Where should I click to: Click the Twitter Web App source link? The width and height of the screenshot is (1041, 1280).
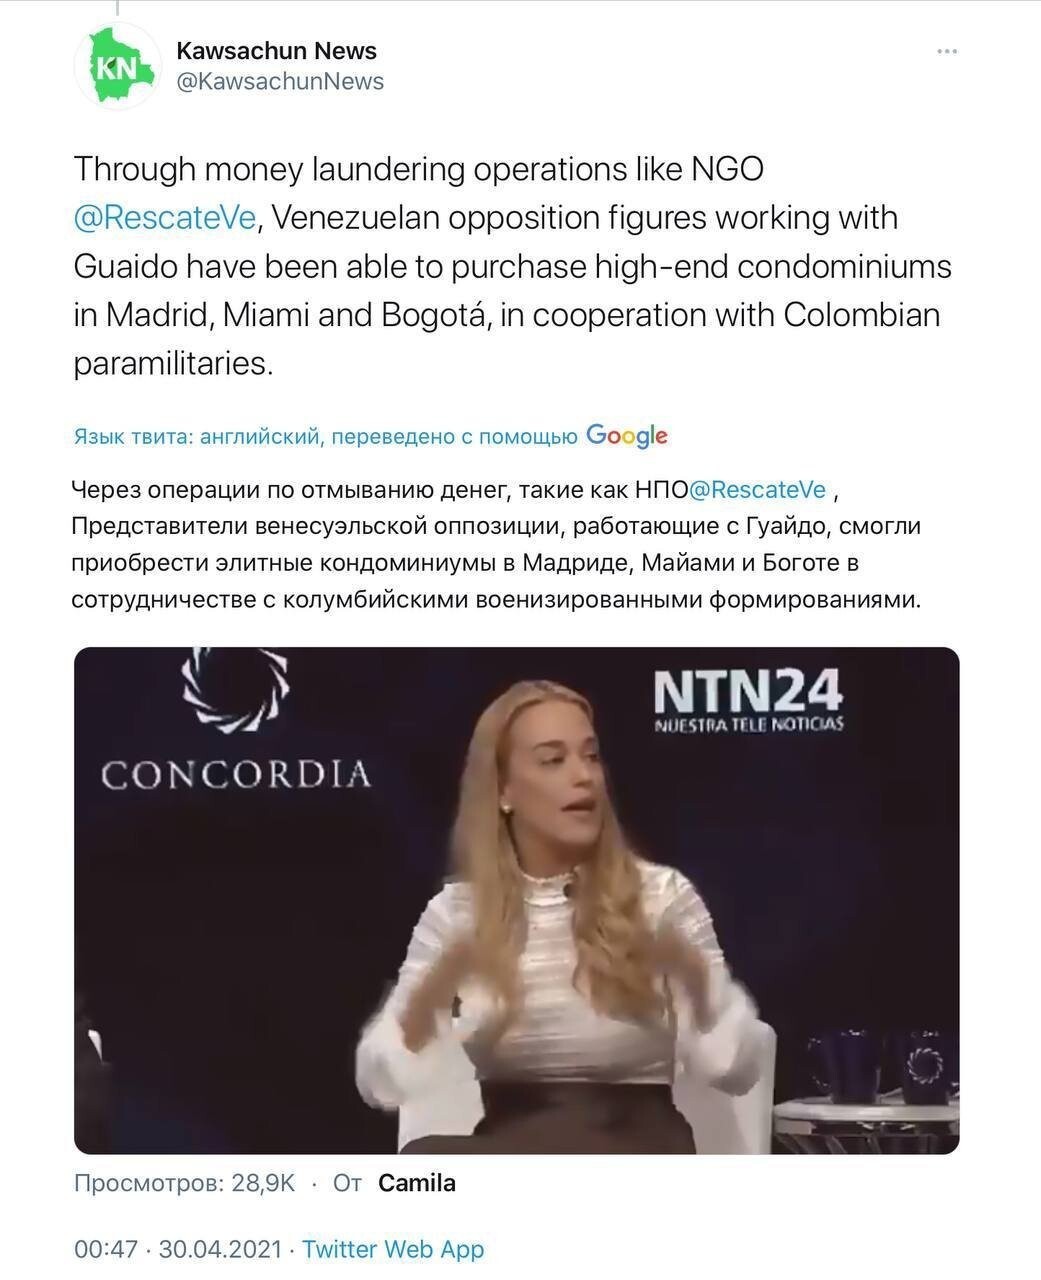393,1249
